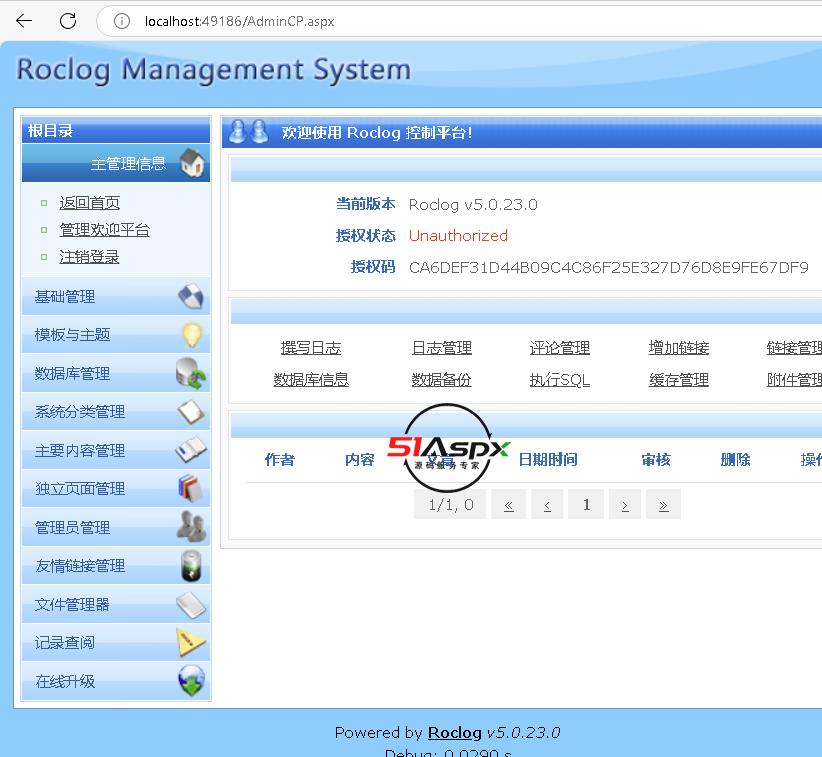Log out via 注销登录 link
The width and height of the screenshot is (822, 757).
[x=90, y=257]
